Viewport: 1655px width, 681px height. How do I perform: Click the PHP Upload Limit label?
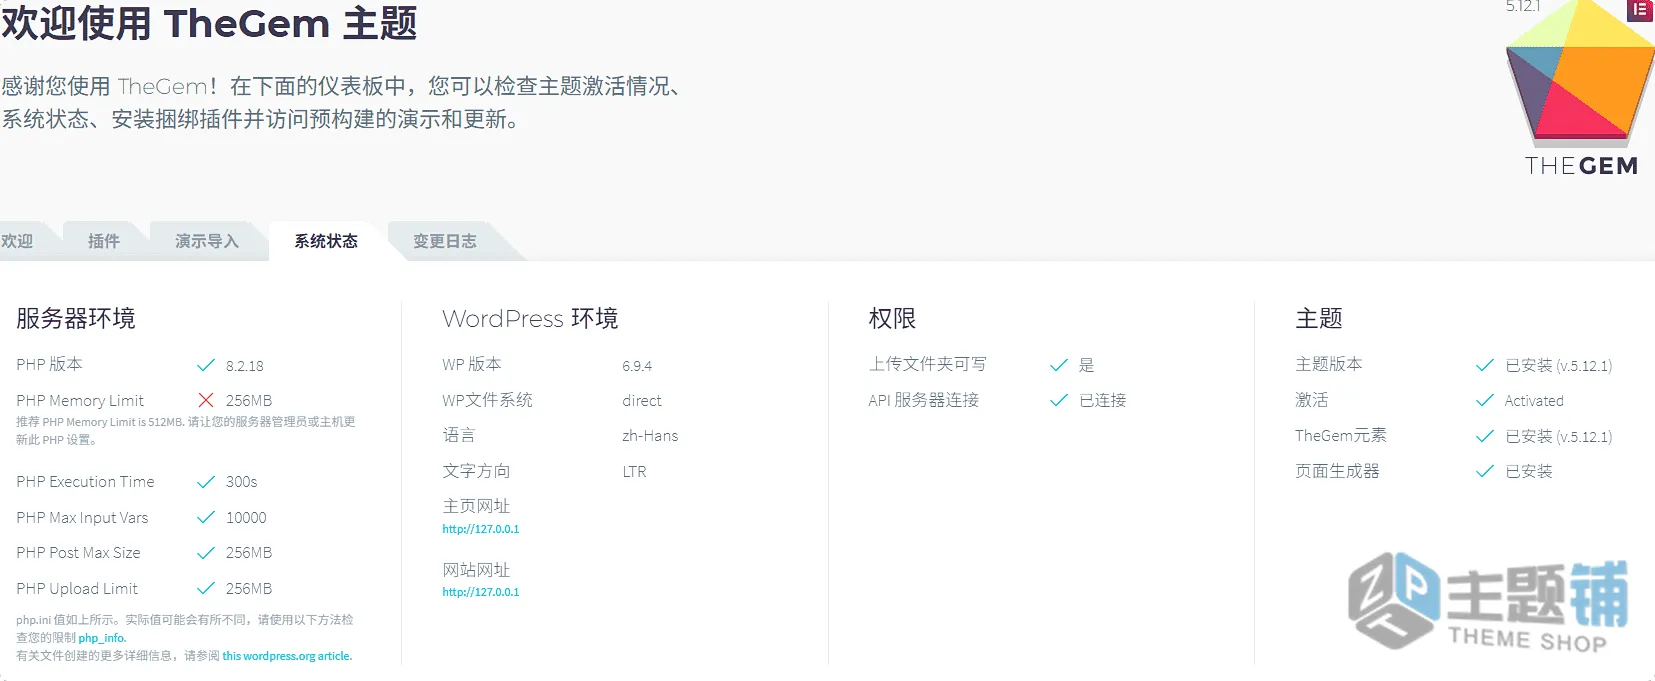coord(77,588)
